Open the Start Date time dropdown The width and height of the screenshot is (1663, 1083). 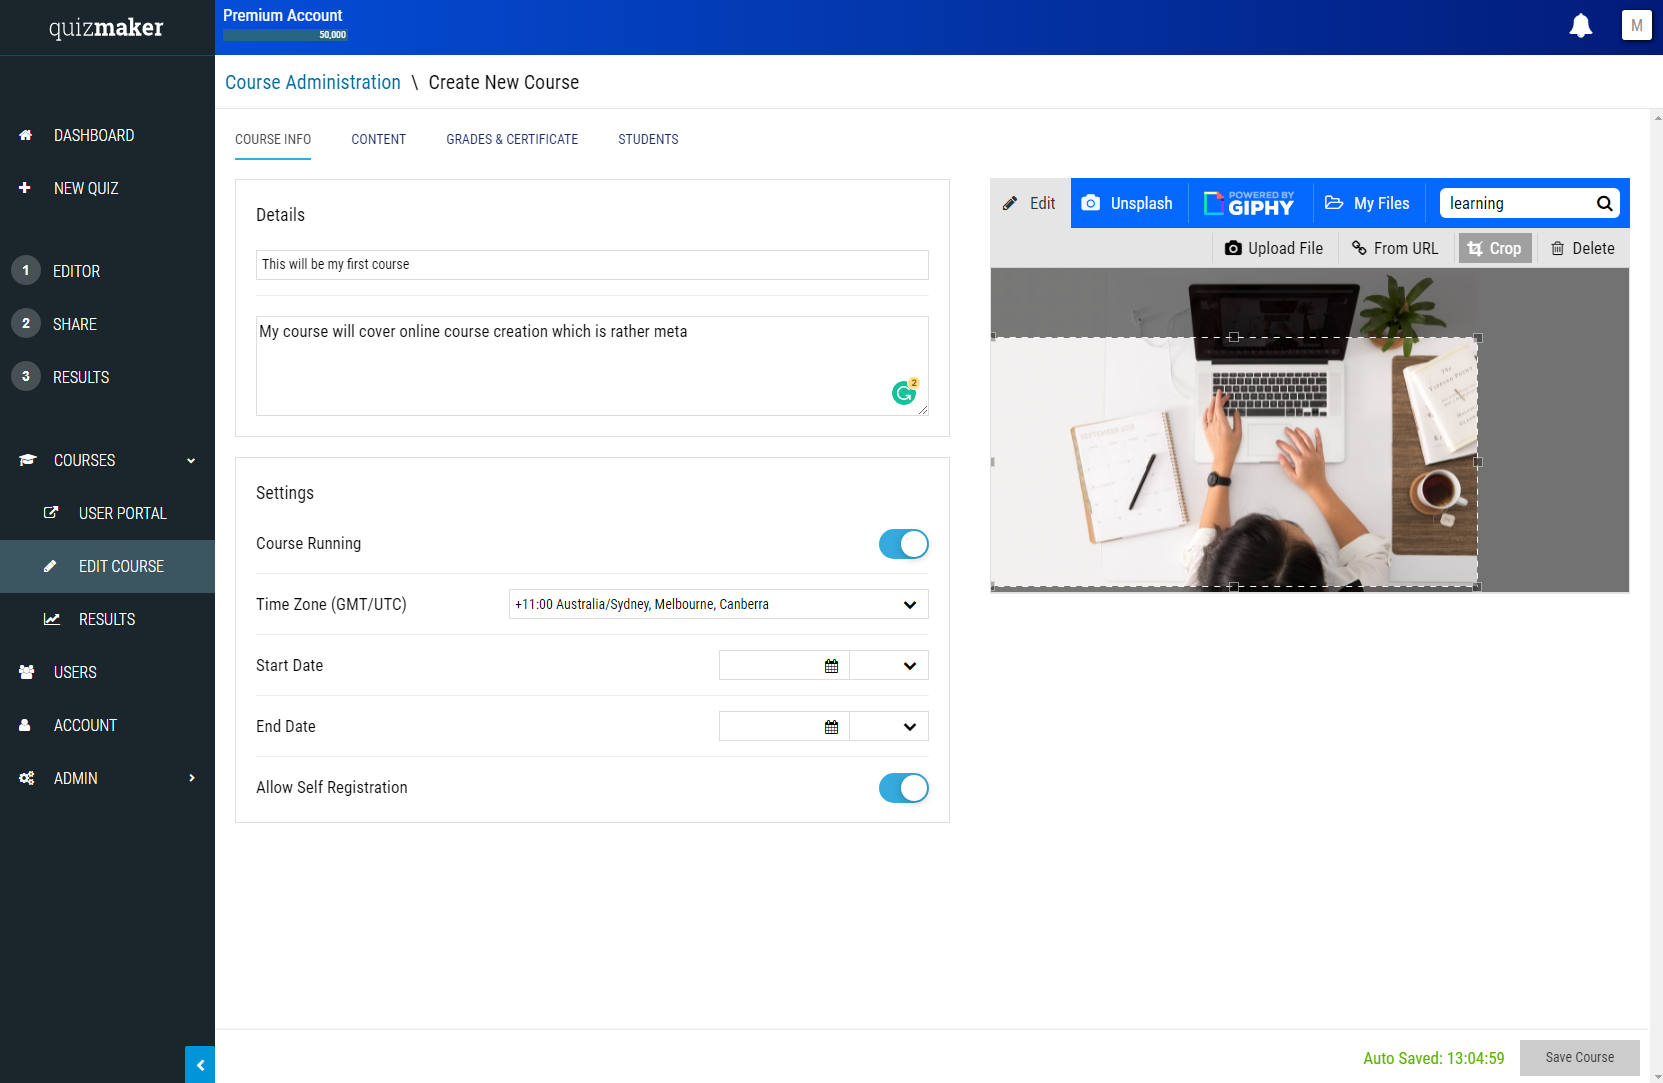889,666
